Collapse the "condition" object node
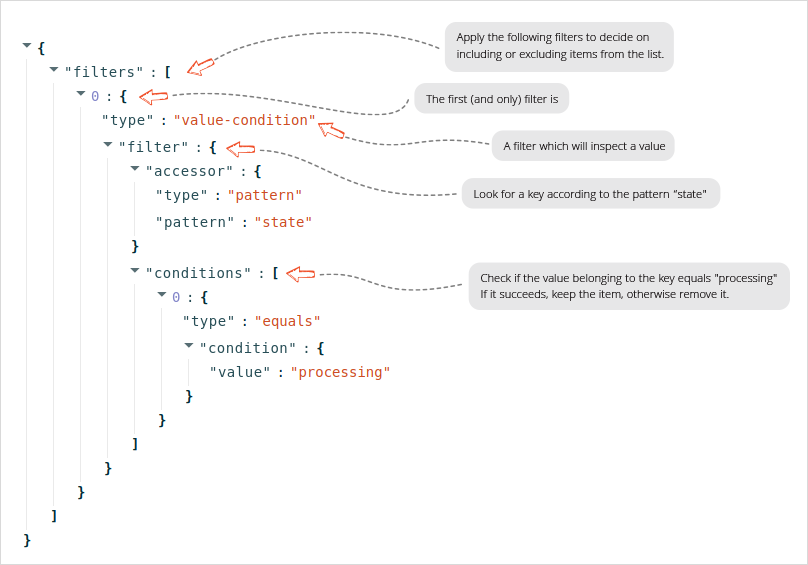The width and height of the screenshot is (808, 565). pyautogui.click(x=189, y=345)
